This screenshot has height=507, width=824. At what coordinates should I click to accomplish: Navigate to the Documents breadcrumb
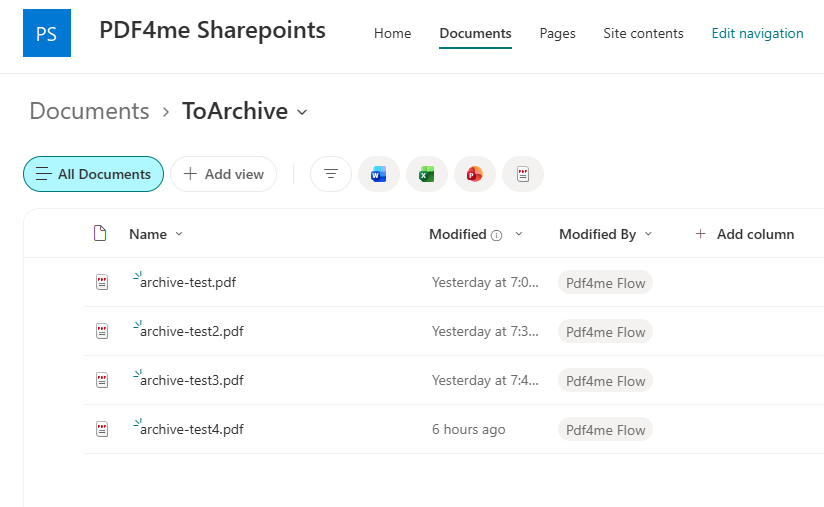click(x=89, y=111)
